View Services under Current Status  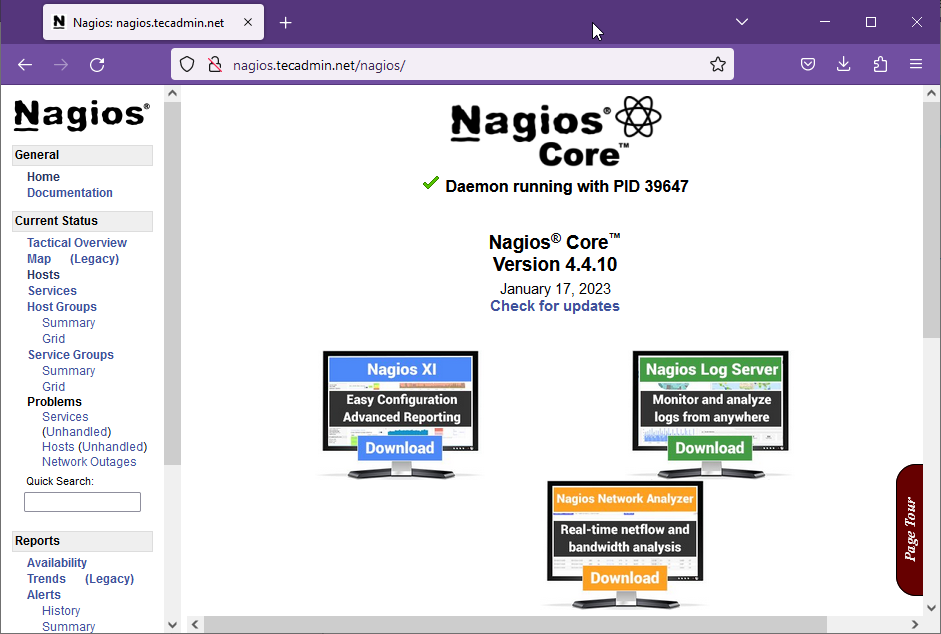click(x=52, y=291)
